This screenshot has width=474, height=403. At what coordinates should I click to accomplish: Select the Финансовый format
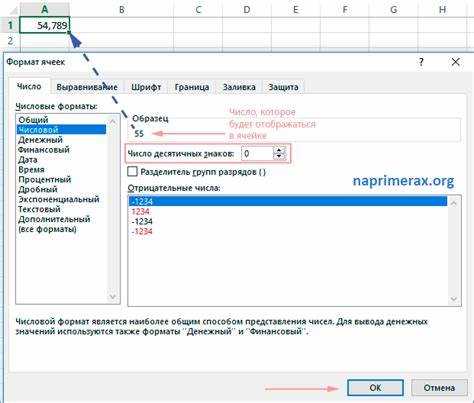click(x=61, y=149)
